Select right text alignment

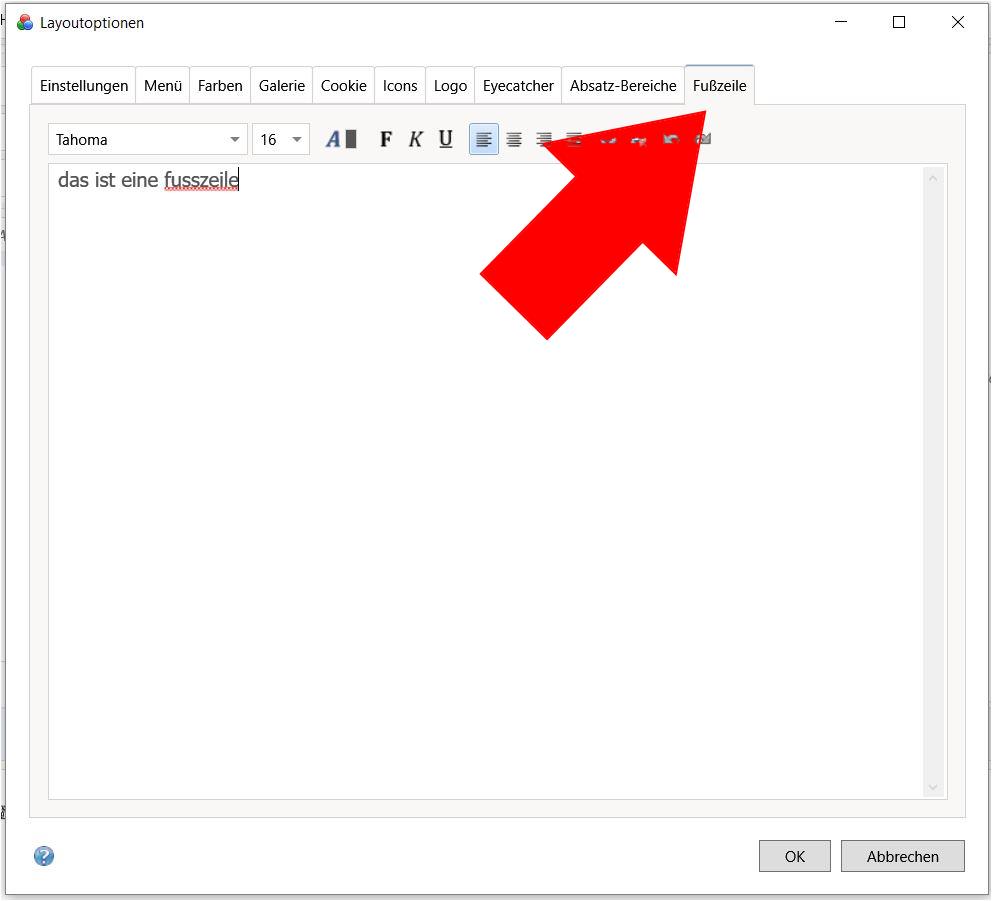(544, 139)
